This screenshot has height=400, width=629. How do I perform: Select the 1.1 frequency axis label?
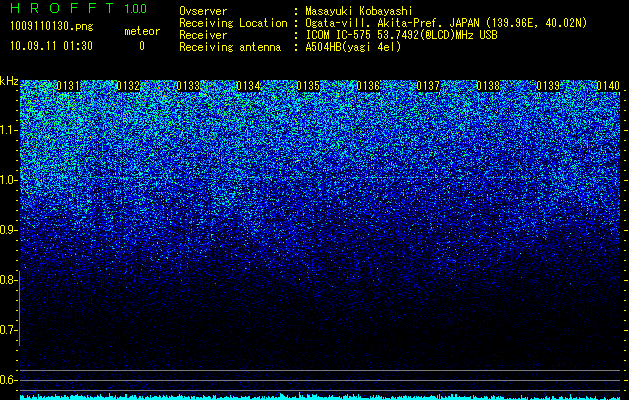pyautogui.click(x=7, y=130)
